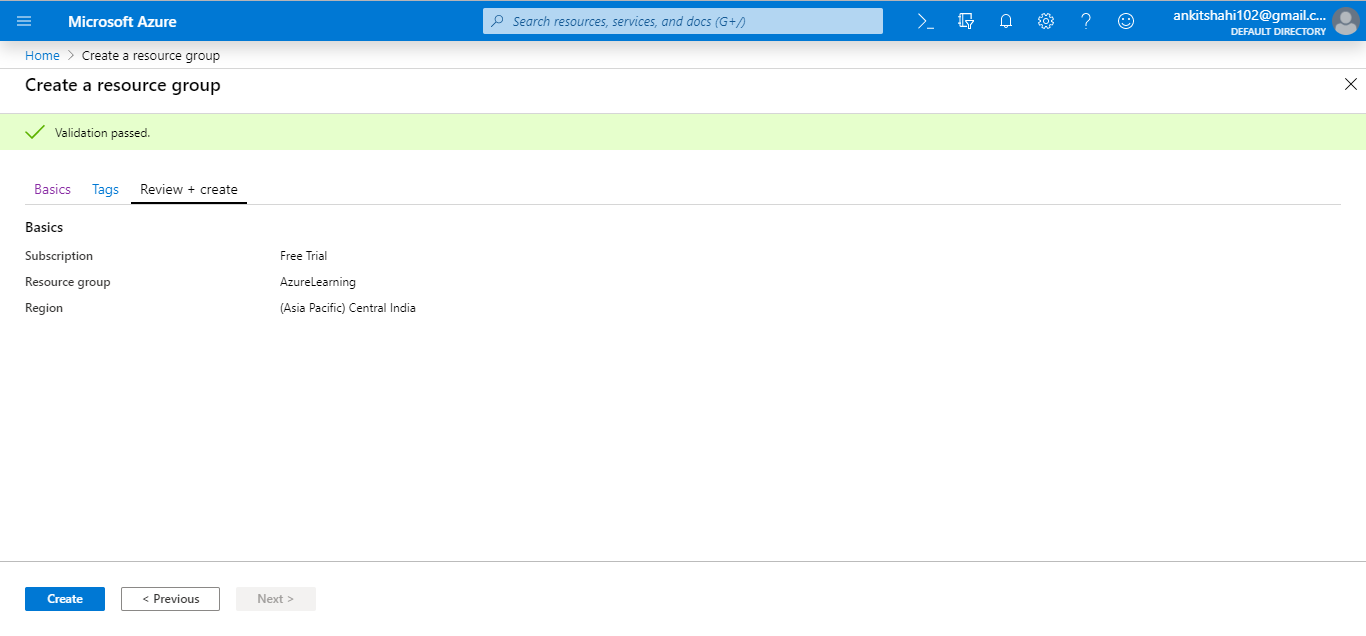Click the disabled Next button
Viewport: 1366px width, 636px height.
pos(275,598)
